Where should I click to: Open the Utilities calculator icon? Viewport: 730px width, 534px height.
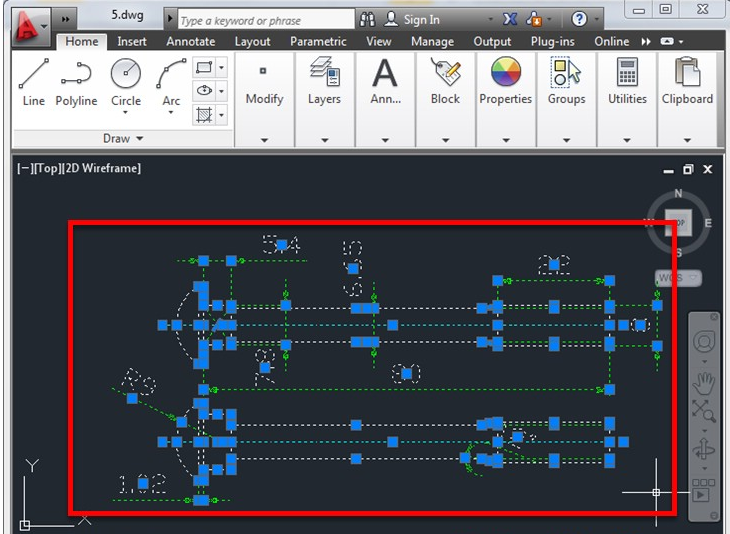[627, 72]
